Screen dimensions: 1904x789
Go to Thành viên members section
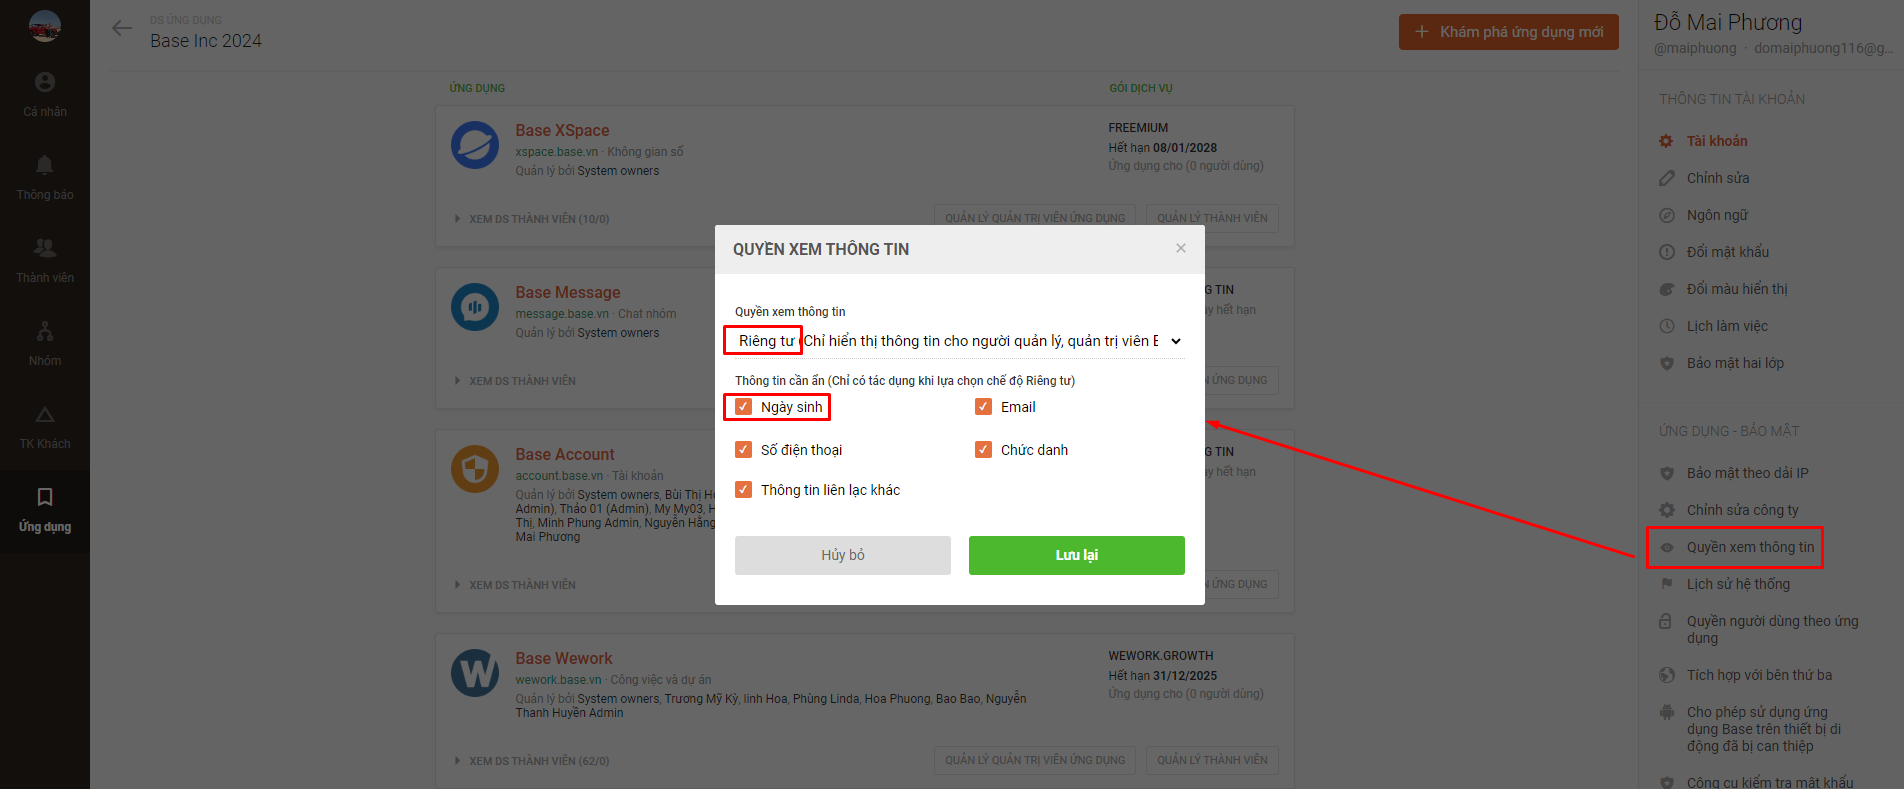(x=45, y=261)
